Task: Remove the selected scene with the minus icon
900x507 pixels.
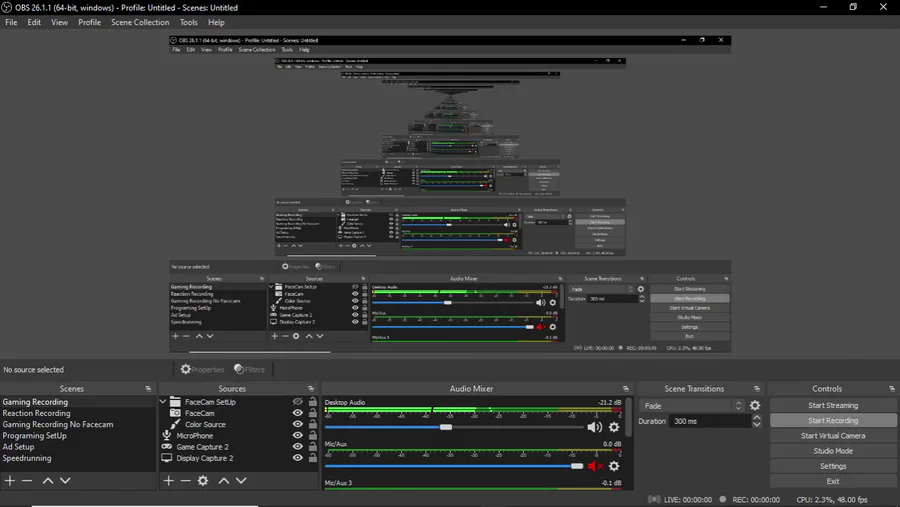Action: click(x=27, y=481)
